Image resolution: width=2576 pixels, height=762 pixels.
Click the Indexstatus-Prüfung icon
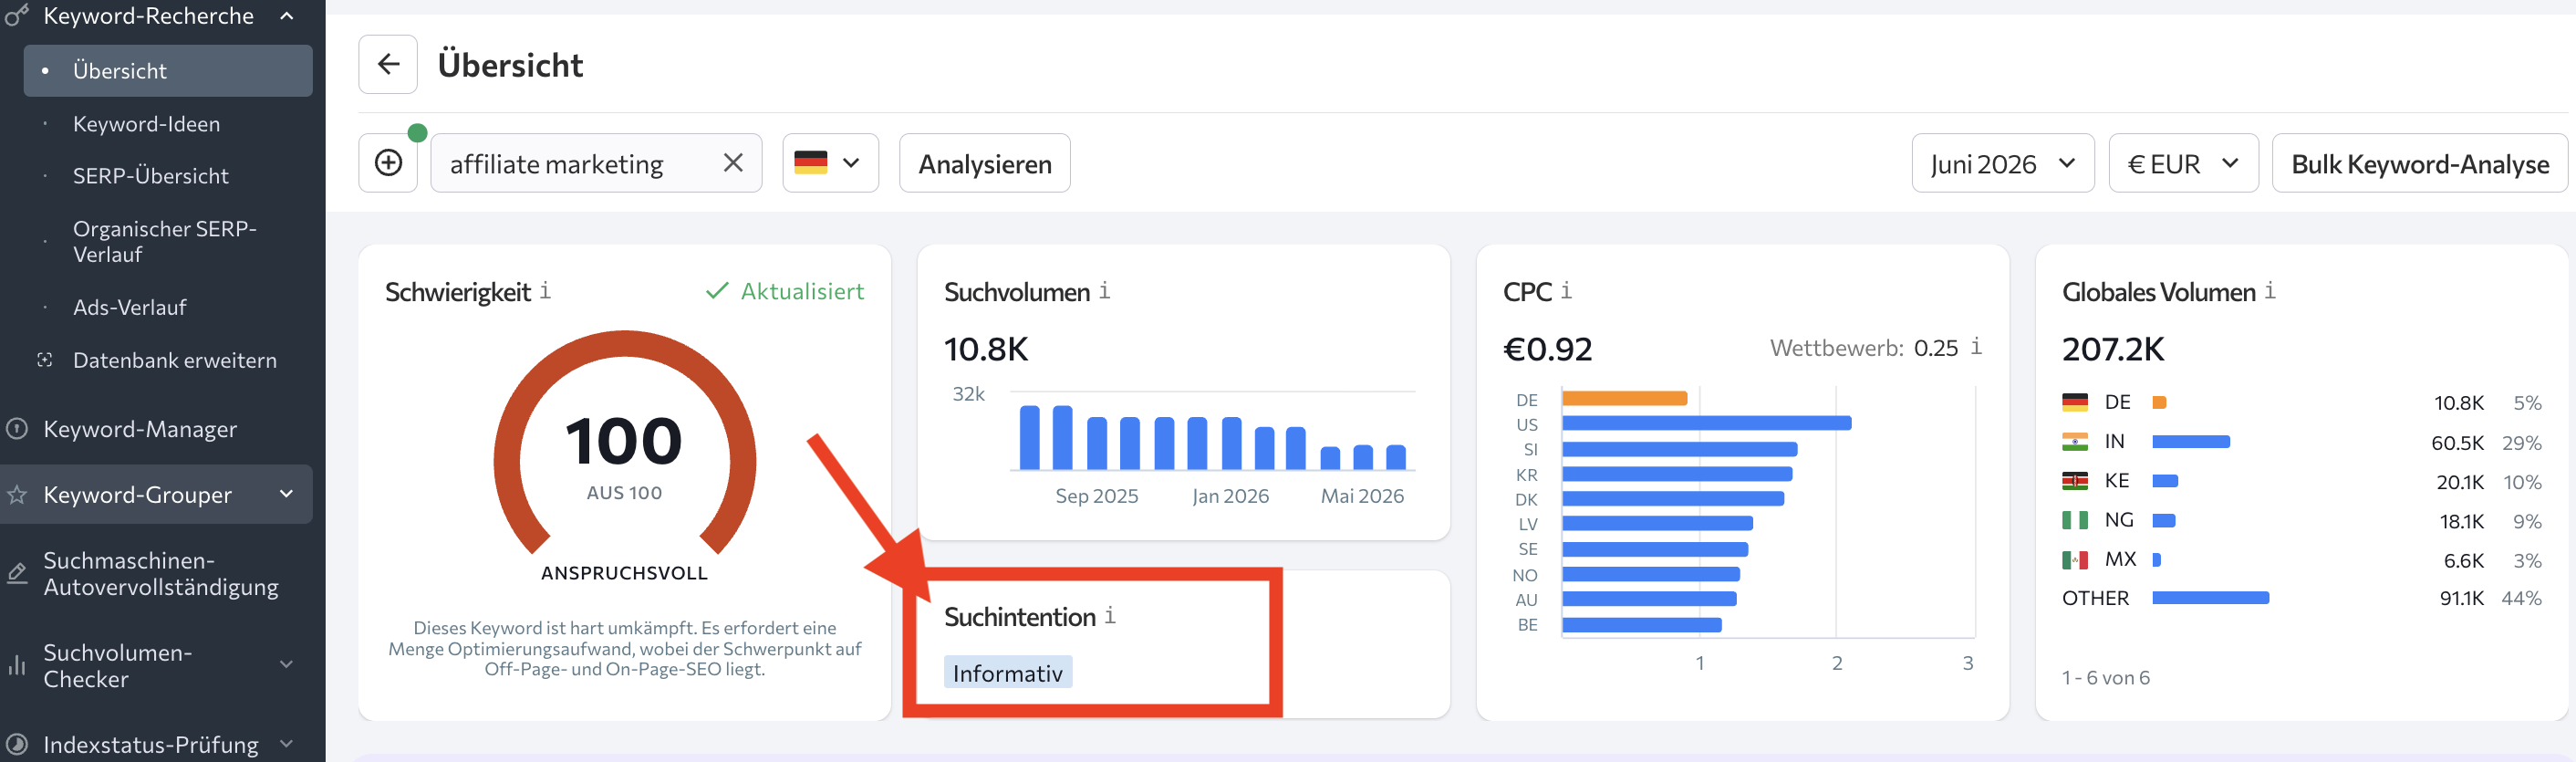[x=17, y=743]
